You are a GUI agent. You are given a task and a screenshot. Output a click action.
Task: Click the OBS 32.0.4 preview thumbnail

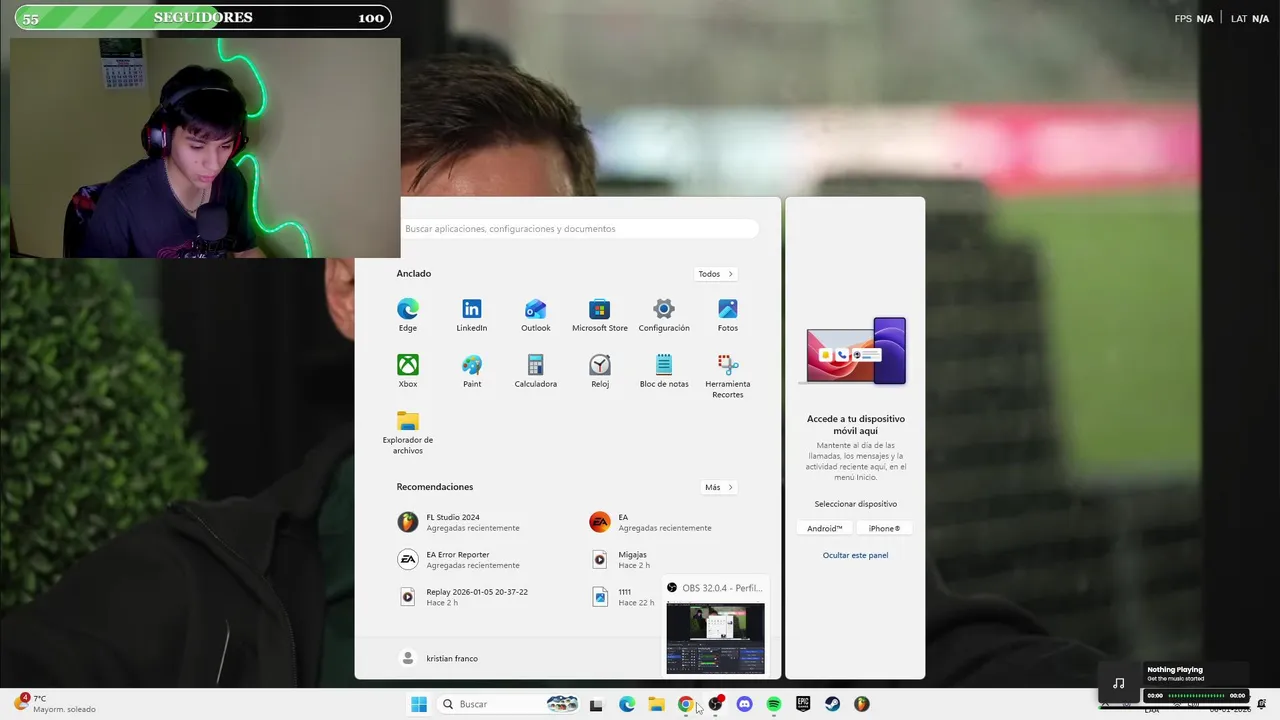pyautogui.click(x=715, y=638)
